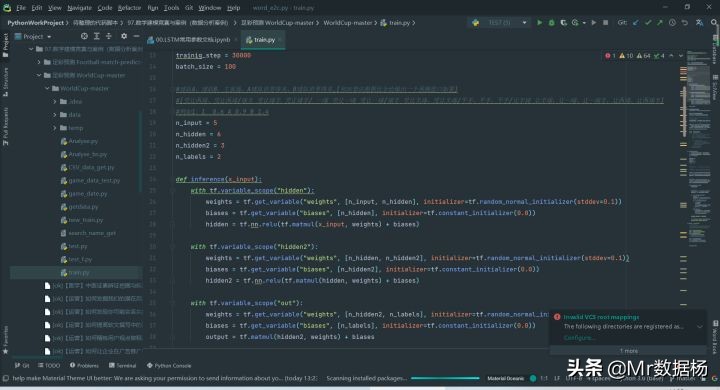The height and width of the screenshot is (390, 720).
Task: Expand the Invalid VCS root mappings notification
Action: pos(700,327)
